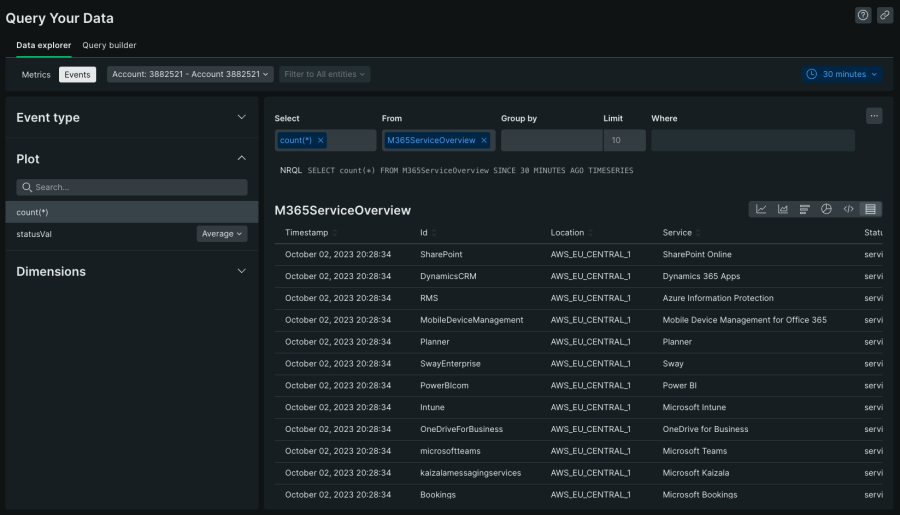Viewport: 900px width, 515px height.
Task: Click the OneDriveForBusiness Id cell
Action: click(x=461, y=429)
